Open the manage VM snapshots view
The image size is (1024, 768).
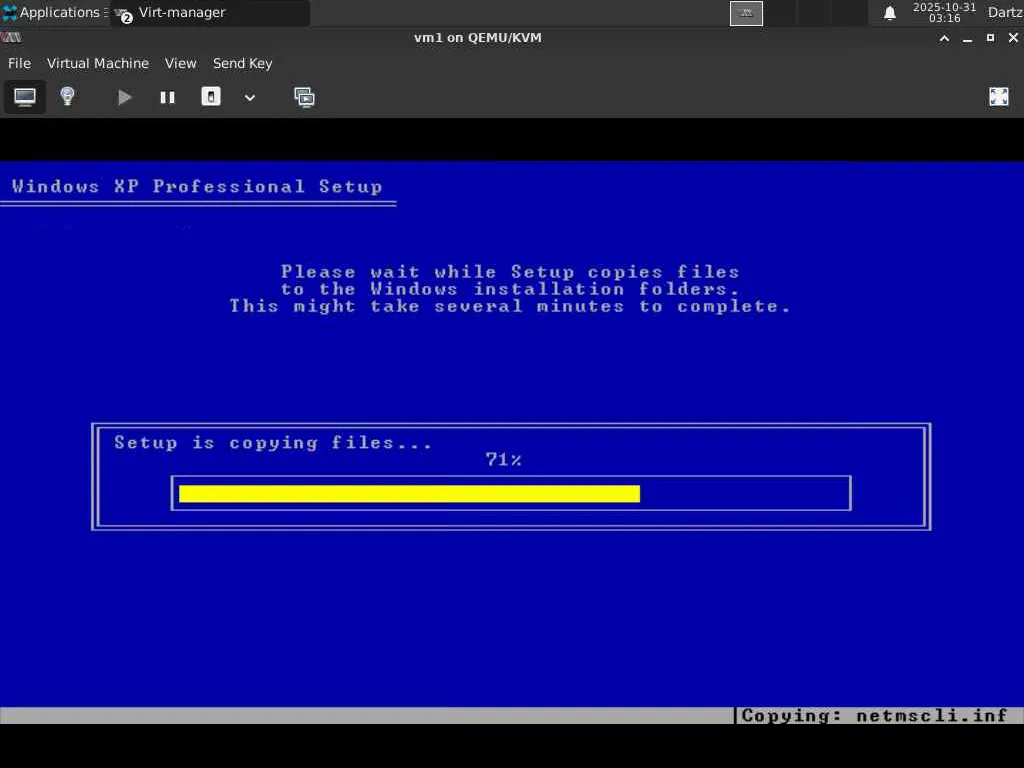tap(304, 98)
